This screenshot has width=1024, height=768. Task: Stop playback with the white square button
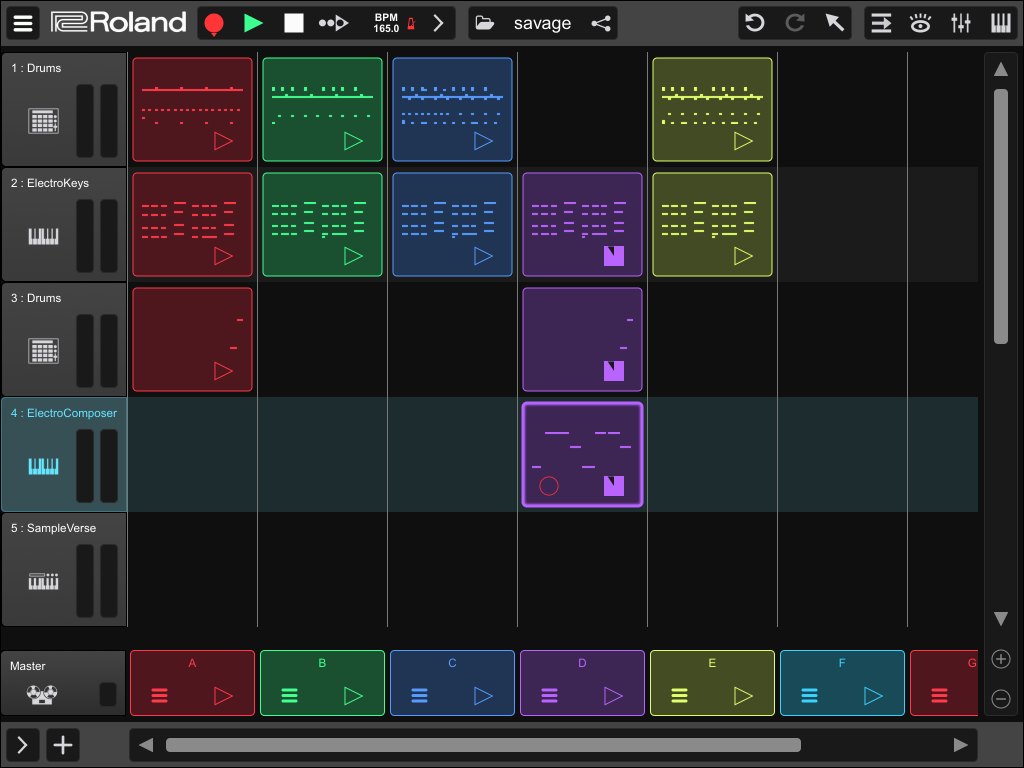point(294,24)
